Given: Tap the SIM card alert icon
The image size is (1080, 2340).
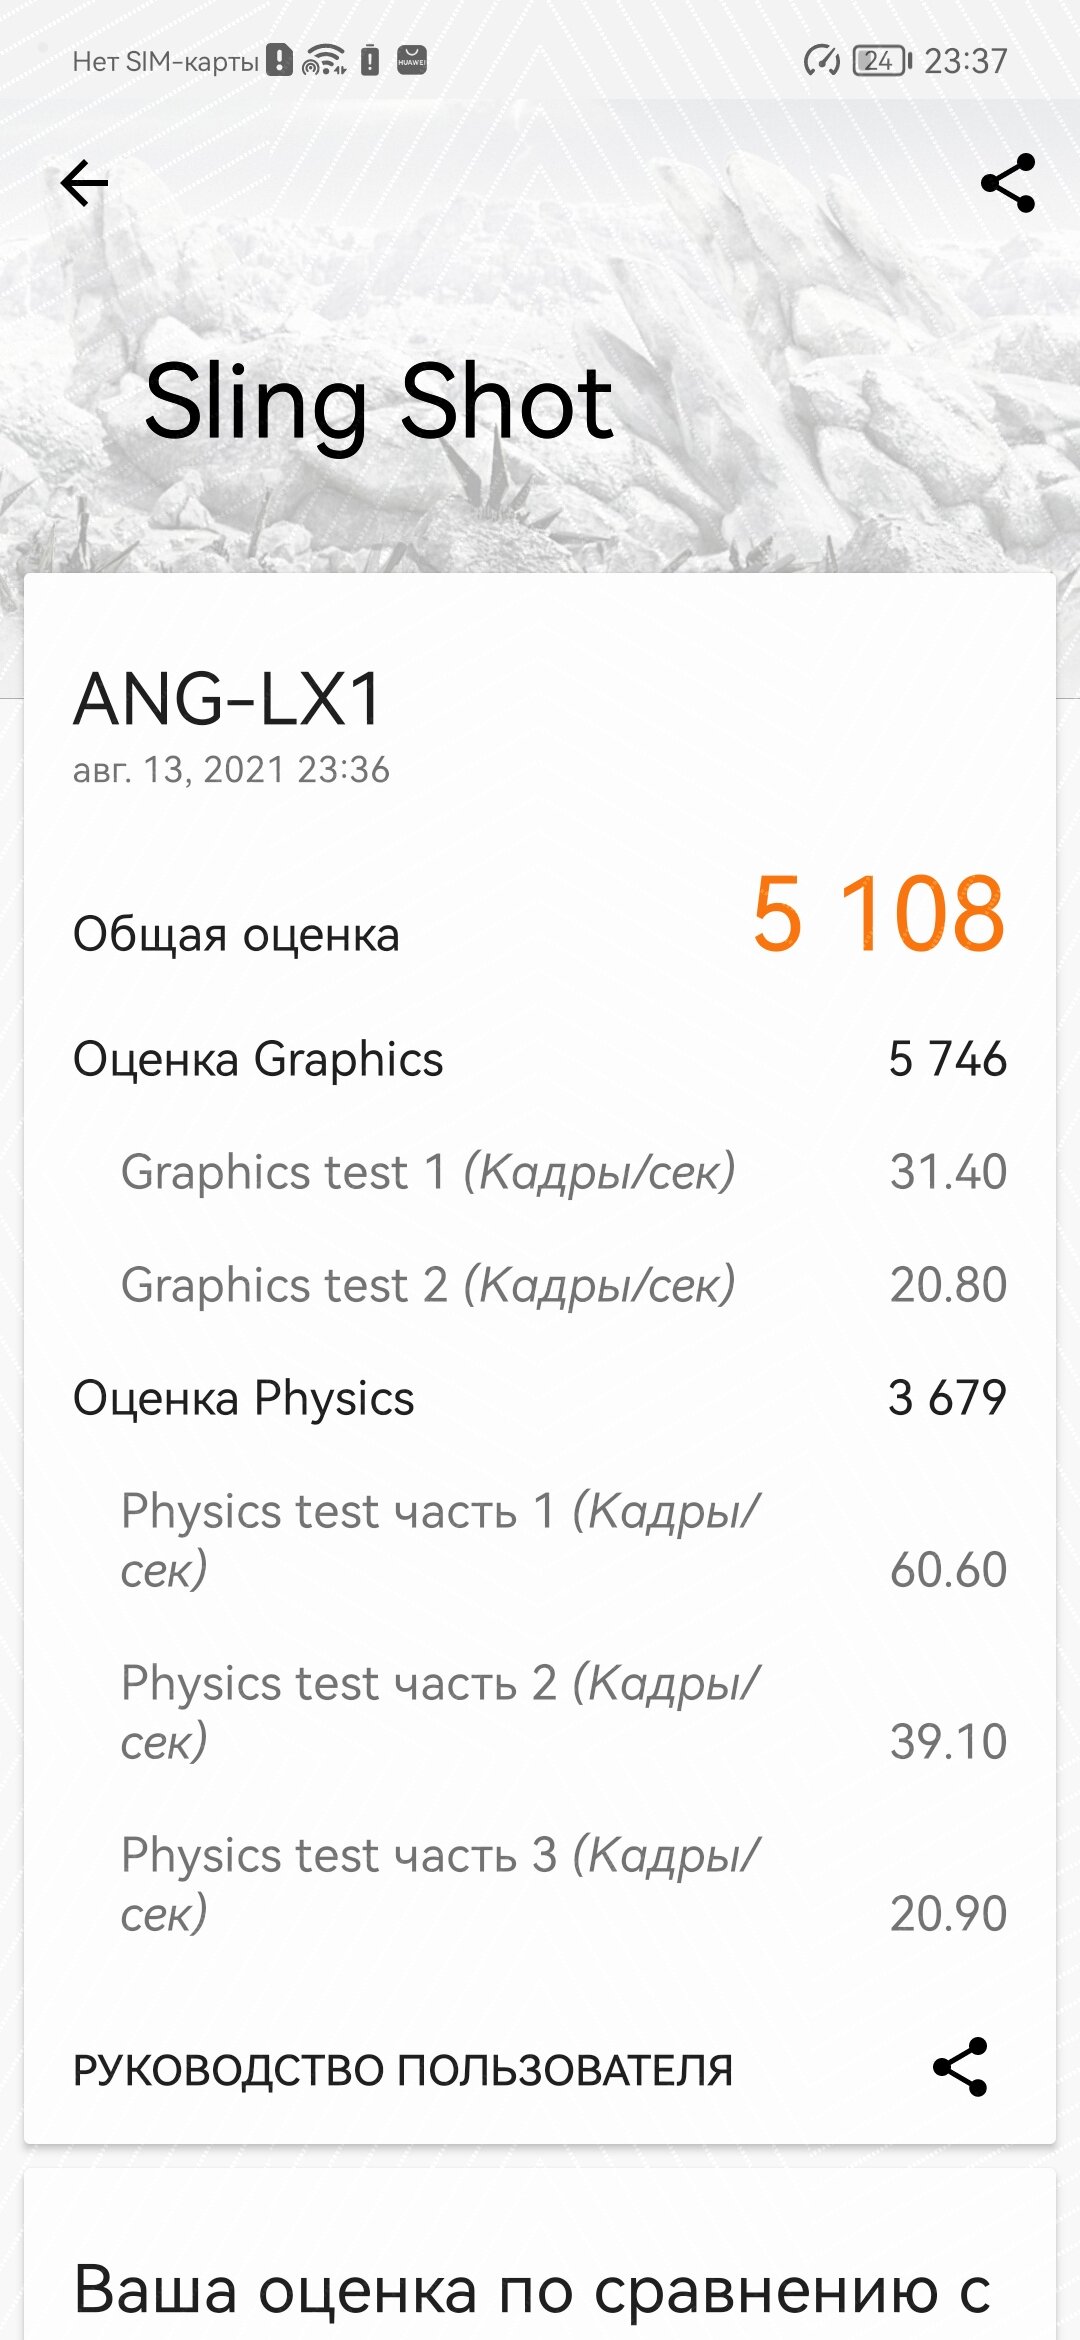Looking at the screenshot, I should tap(280, 61).
